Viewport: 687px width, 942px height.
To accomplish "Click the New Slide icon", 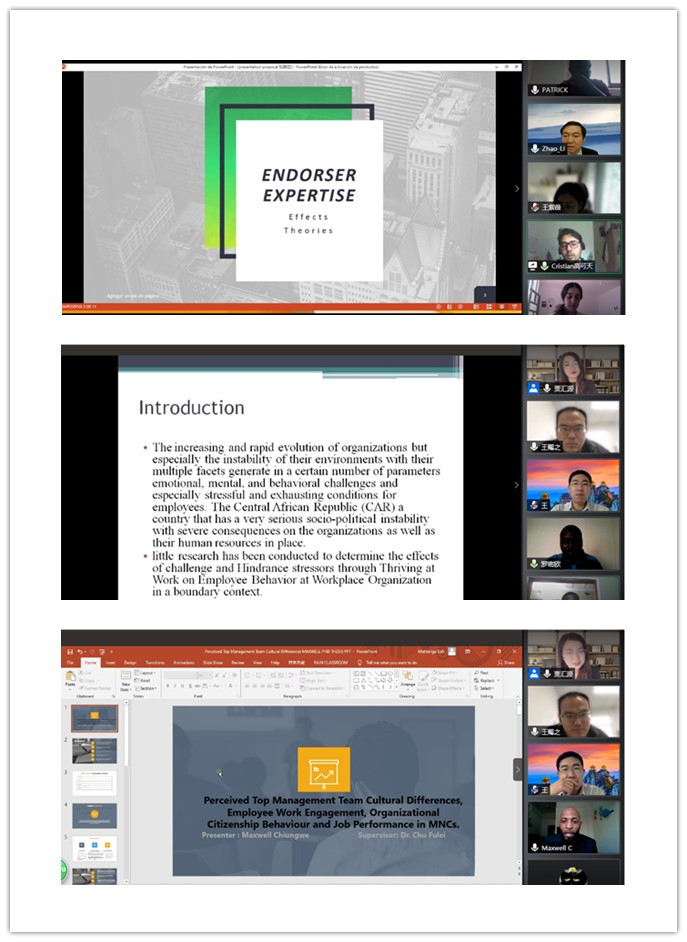I will 127,680.
